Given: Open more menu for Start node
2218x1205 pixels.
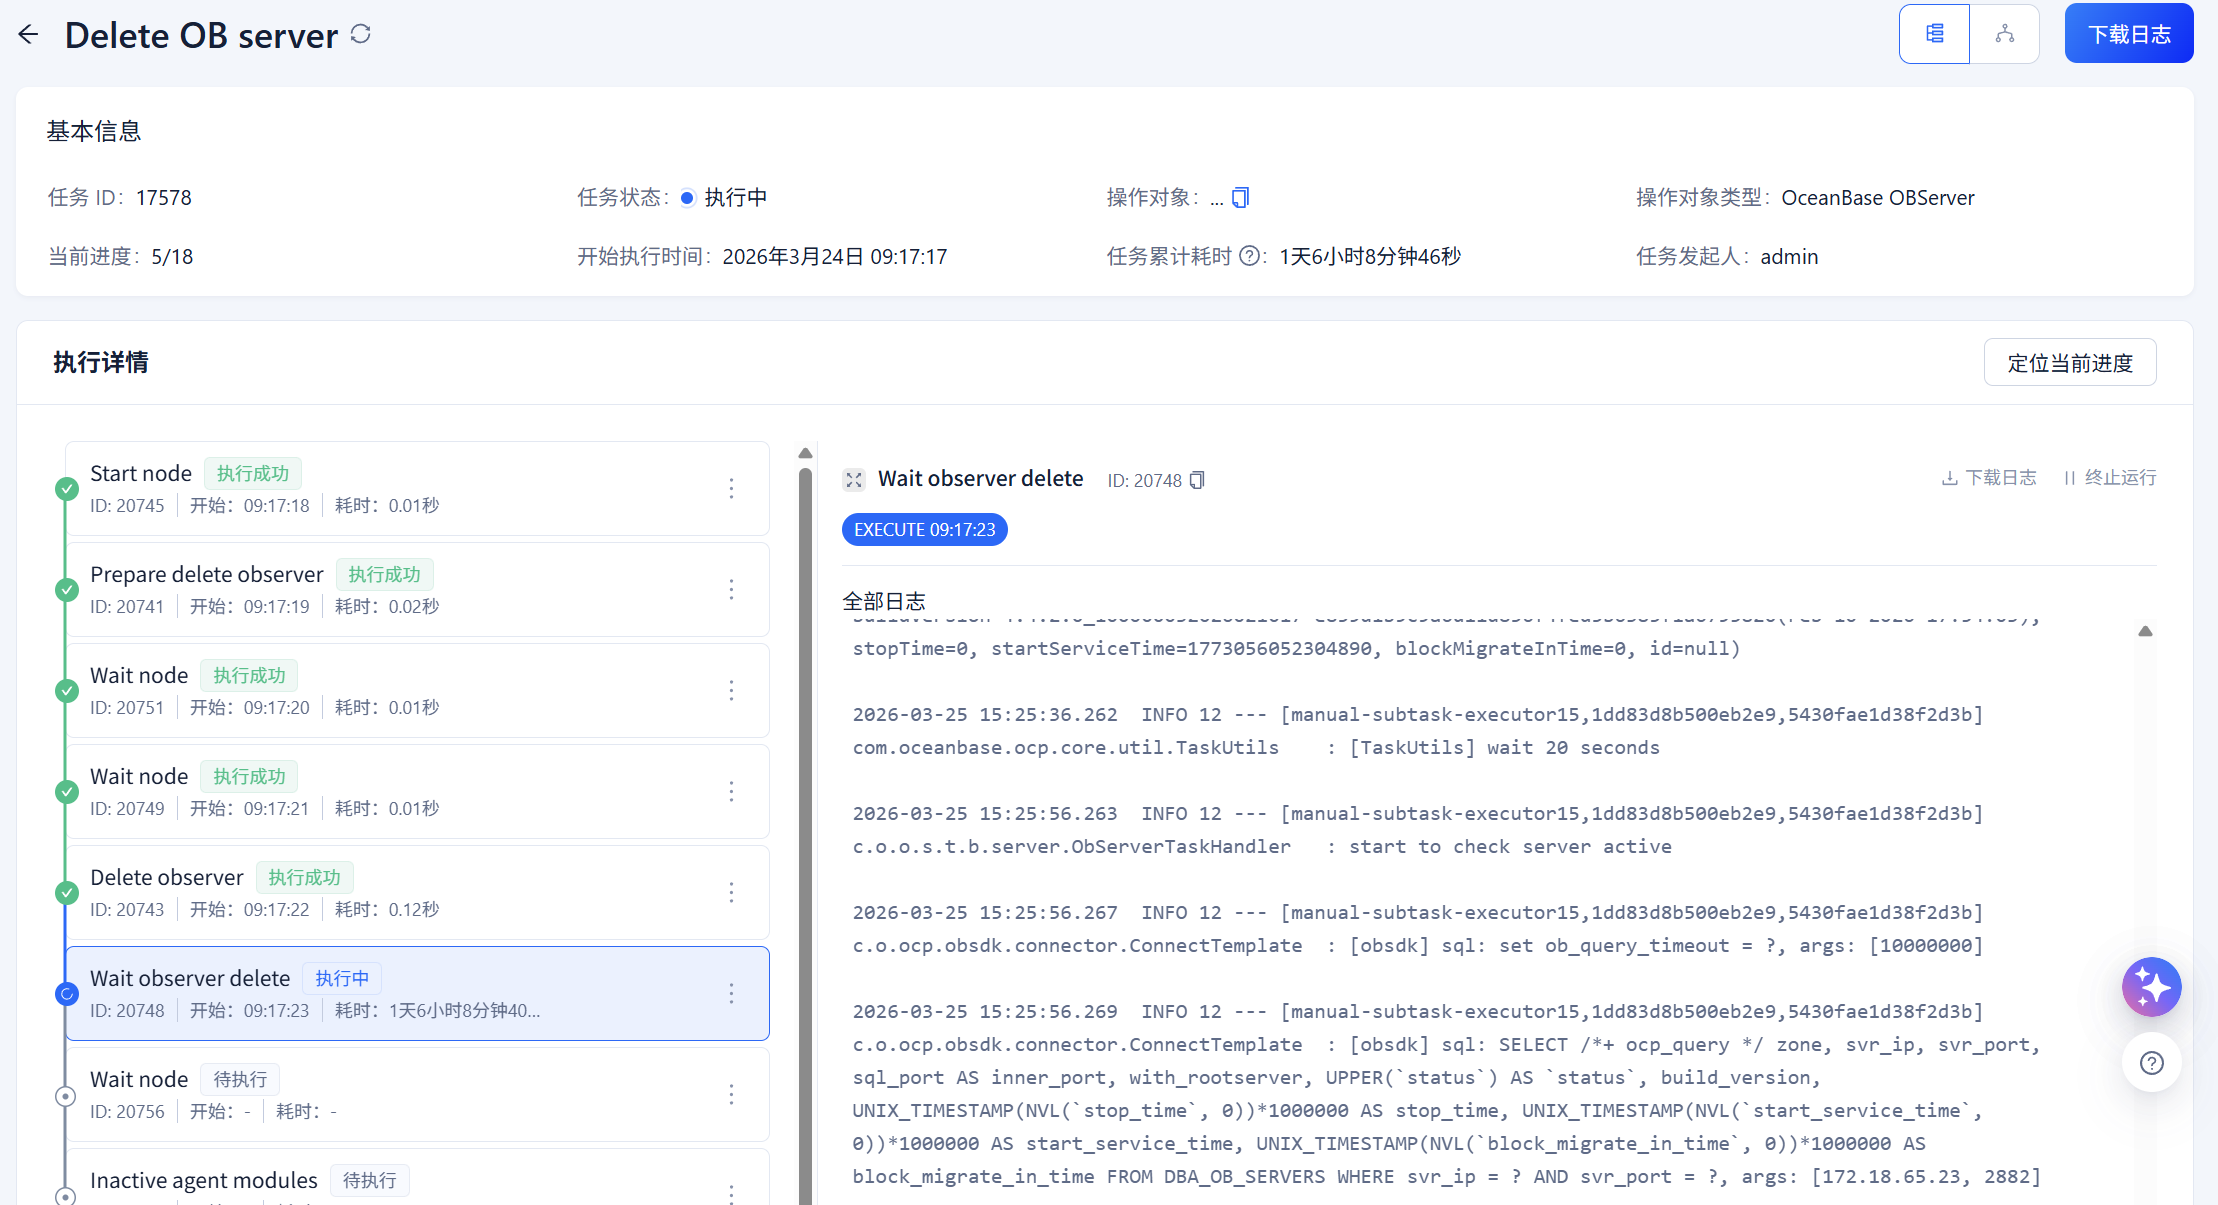Looking at the screenshot, I should pos(731,488).
